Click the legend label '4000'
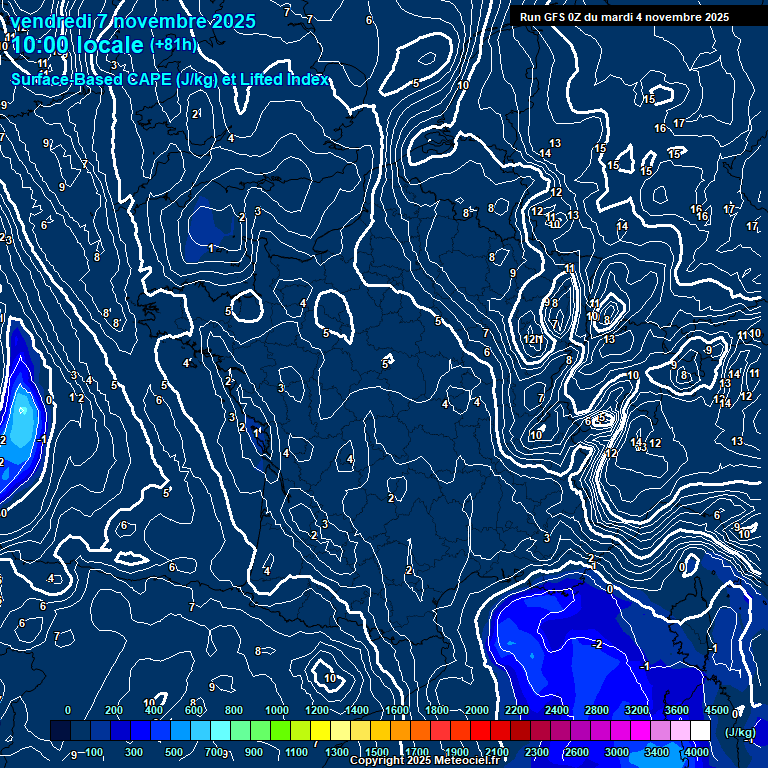The width and height of the screenshot is (768, 768). pos(697,752)
